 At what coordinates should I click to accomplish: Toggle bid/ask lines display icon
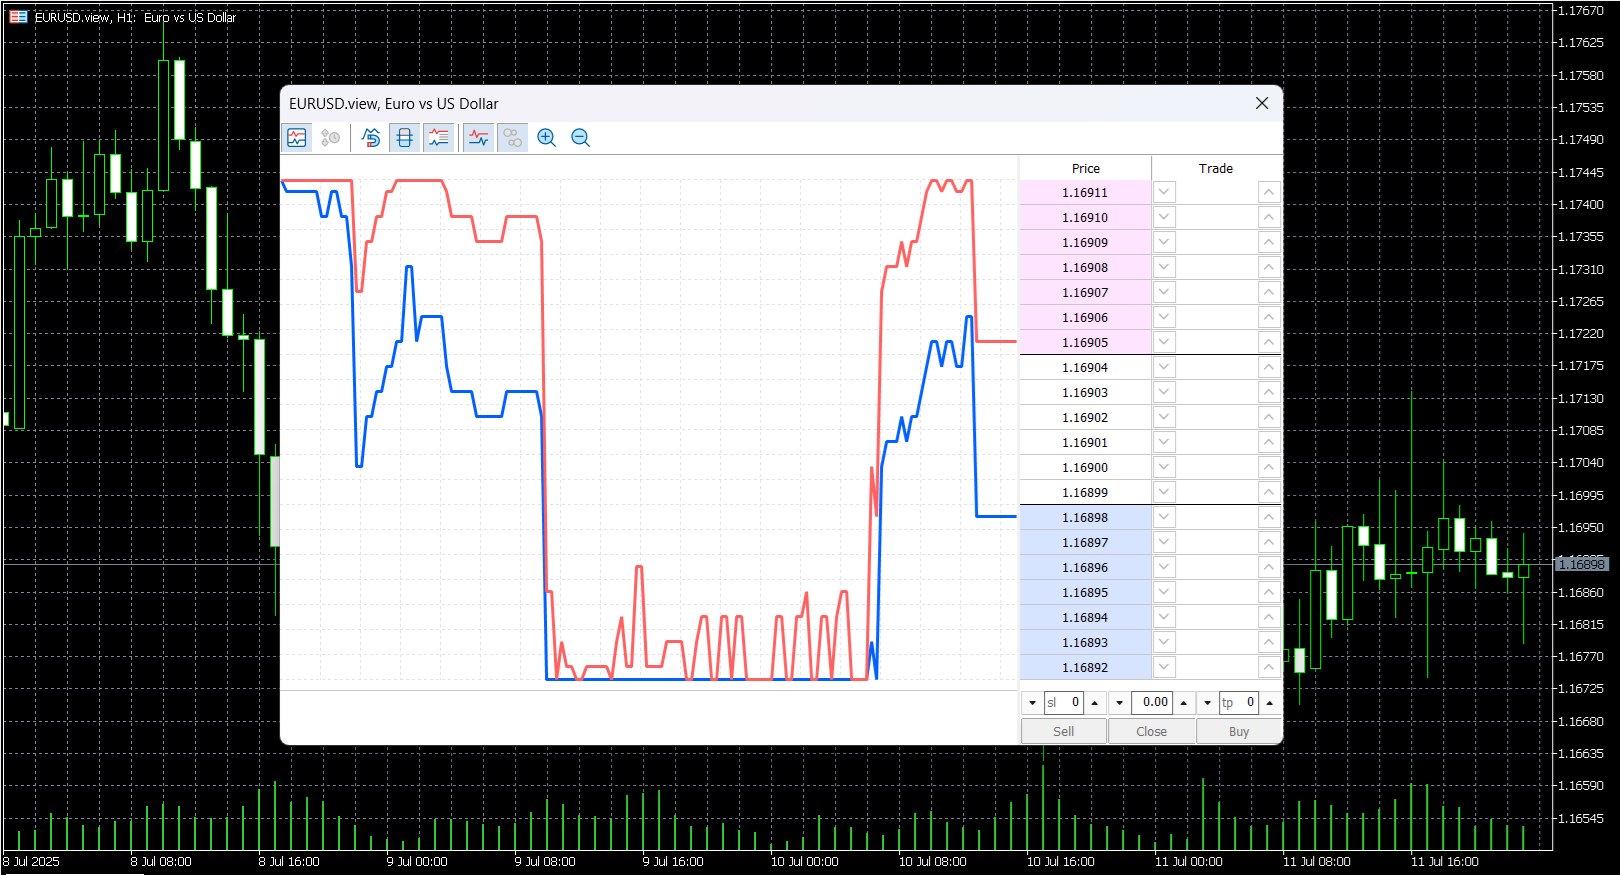(479, 138)
